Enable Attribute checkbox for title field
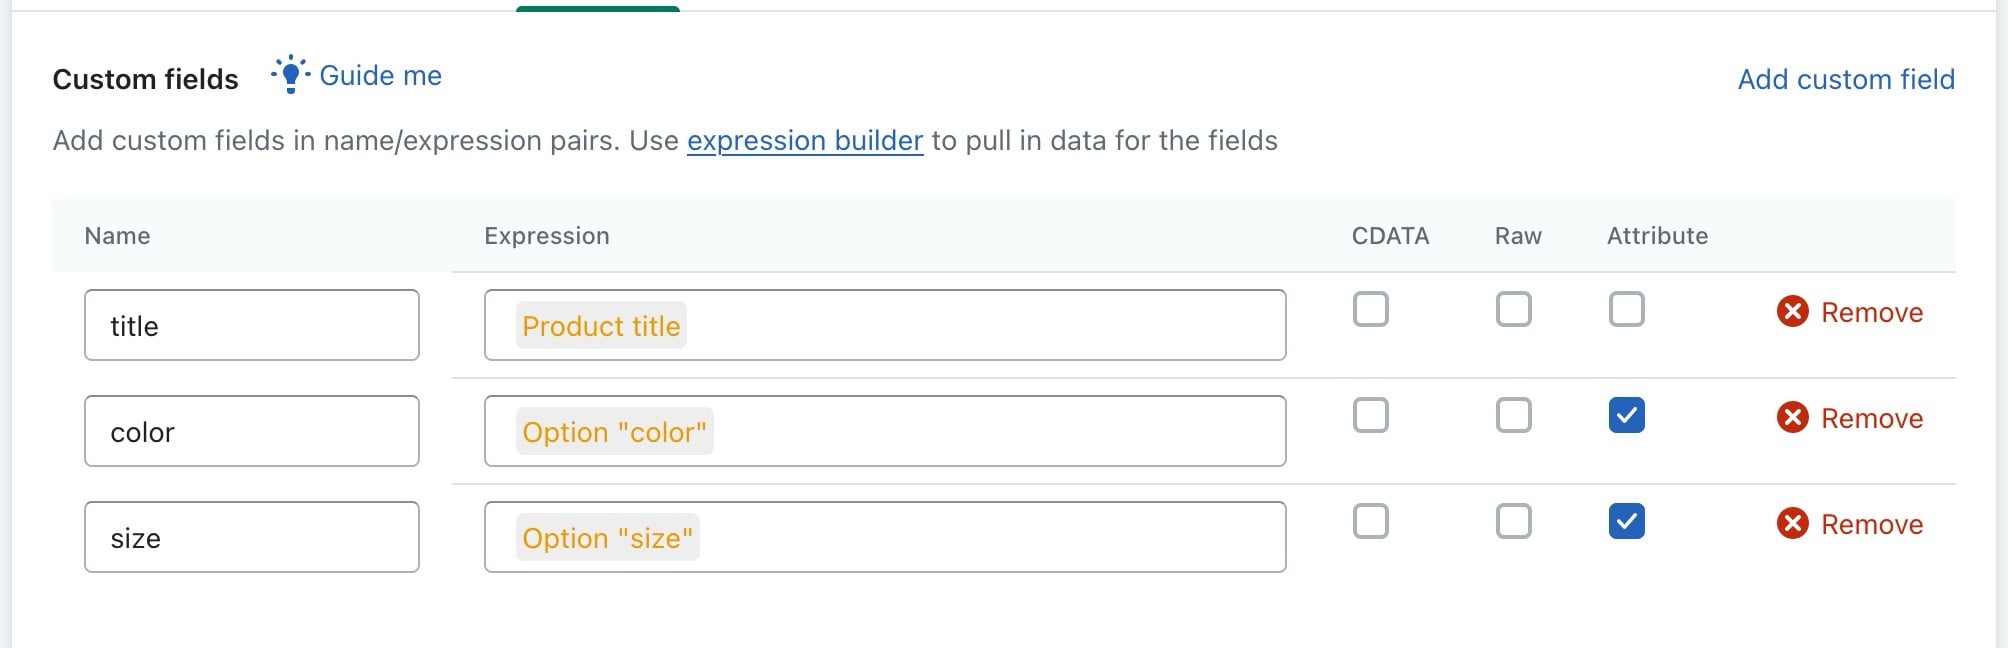The height and width of the screenshot is (648, 2008). [1626, 309]
